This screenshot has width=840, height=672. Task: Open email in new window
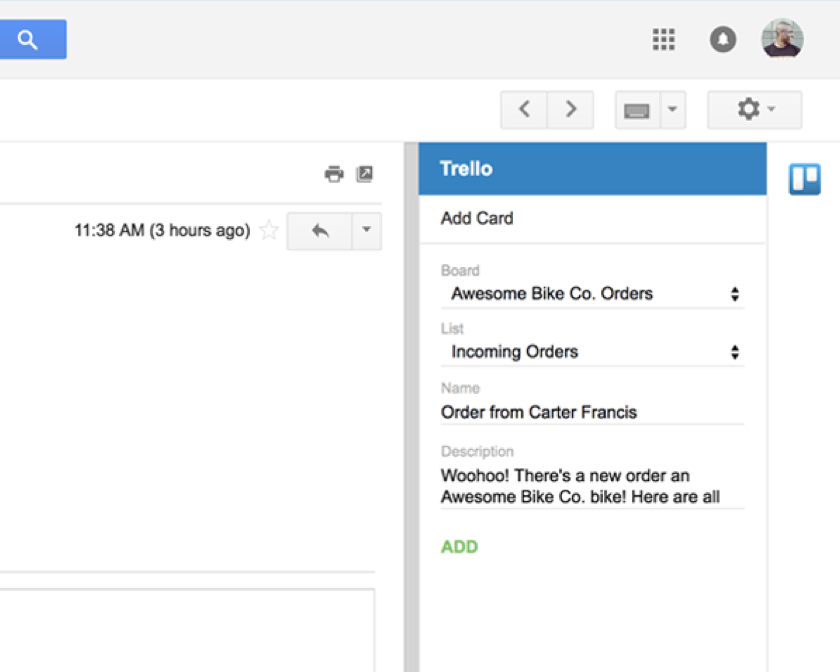pos(364,174)
